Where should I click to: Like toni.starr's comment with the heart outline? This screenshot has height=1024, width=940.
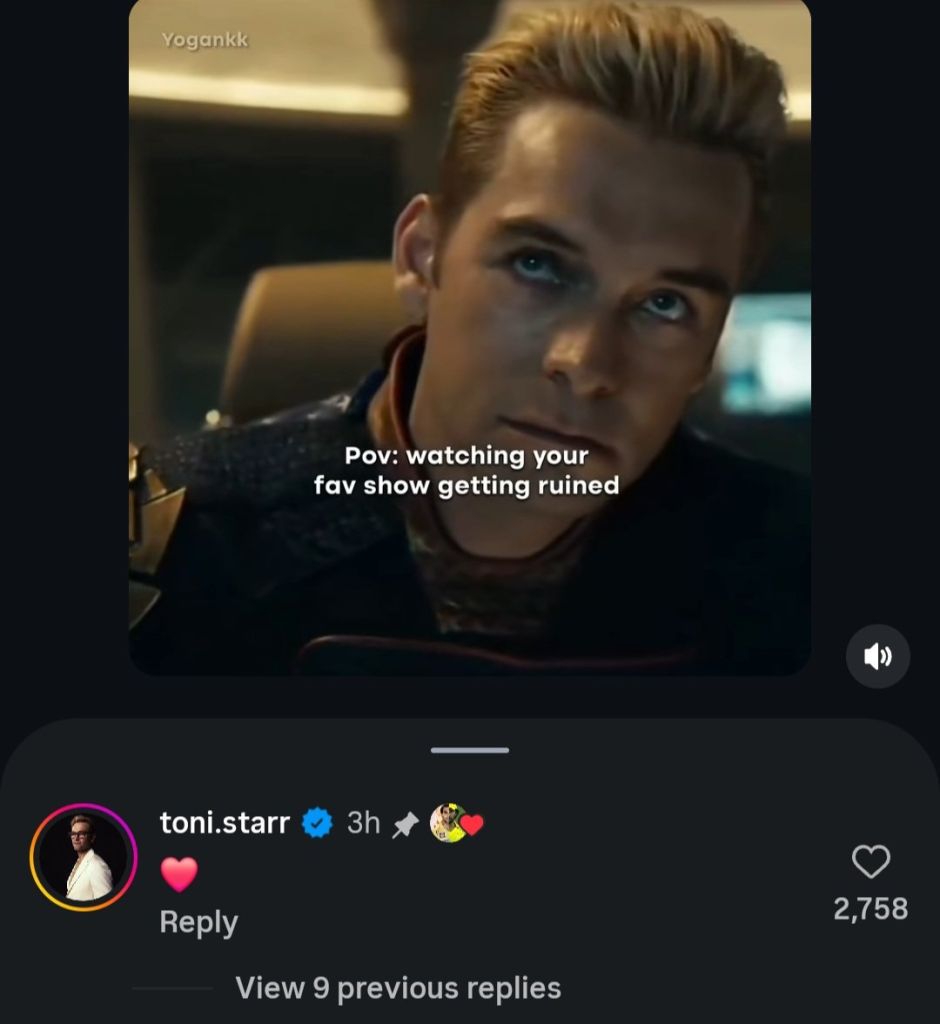pos(871,861)
